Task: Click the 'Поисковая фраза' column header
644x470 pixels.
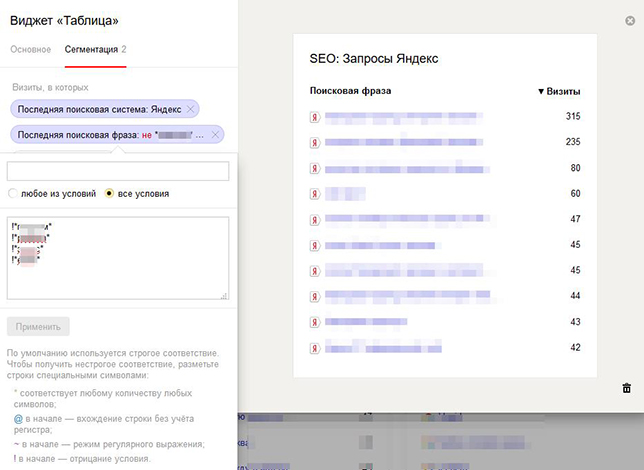Action: (x=350, y=91)
